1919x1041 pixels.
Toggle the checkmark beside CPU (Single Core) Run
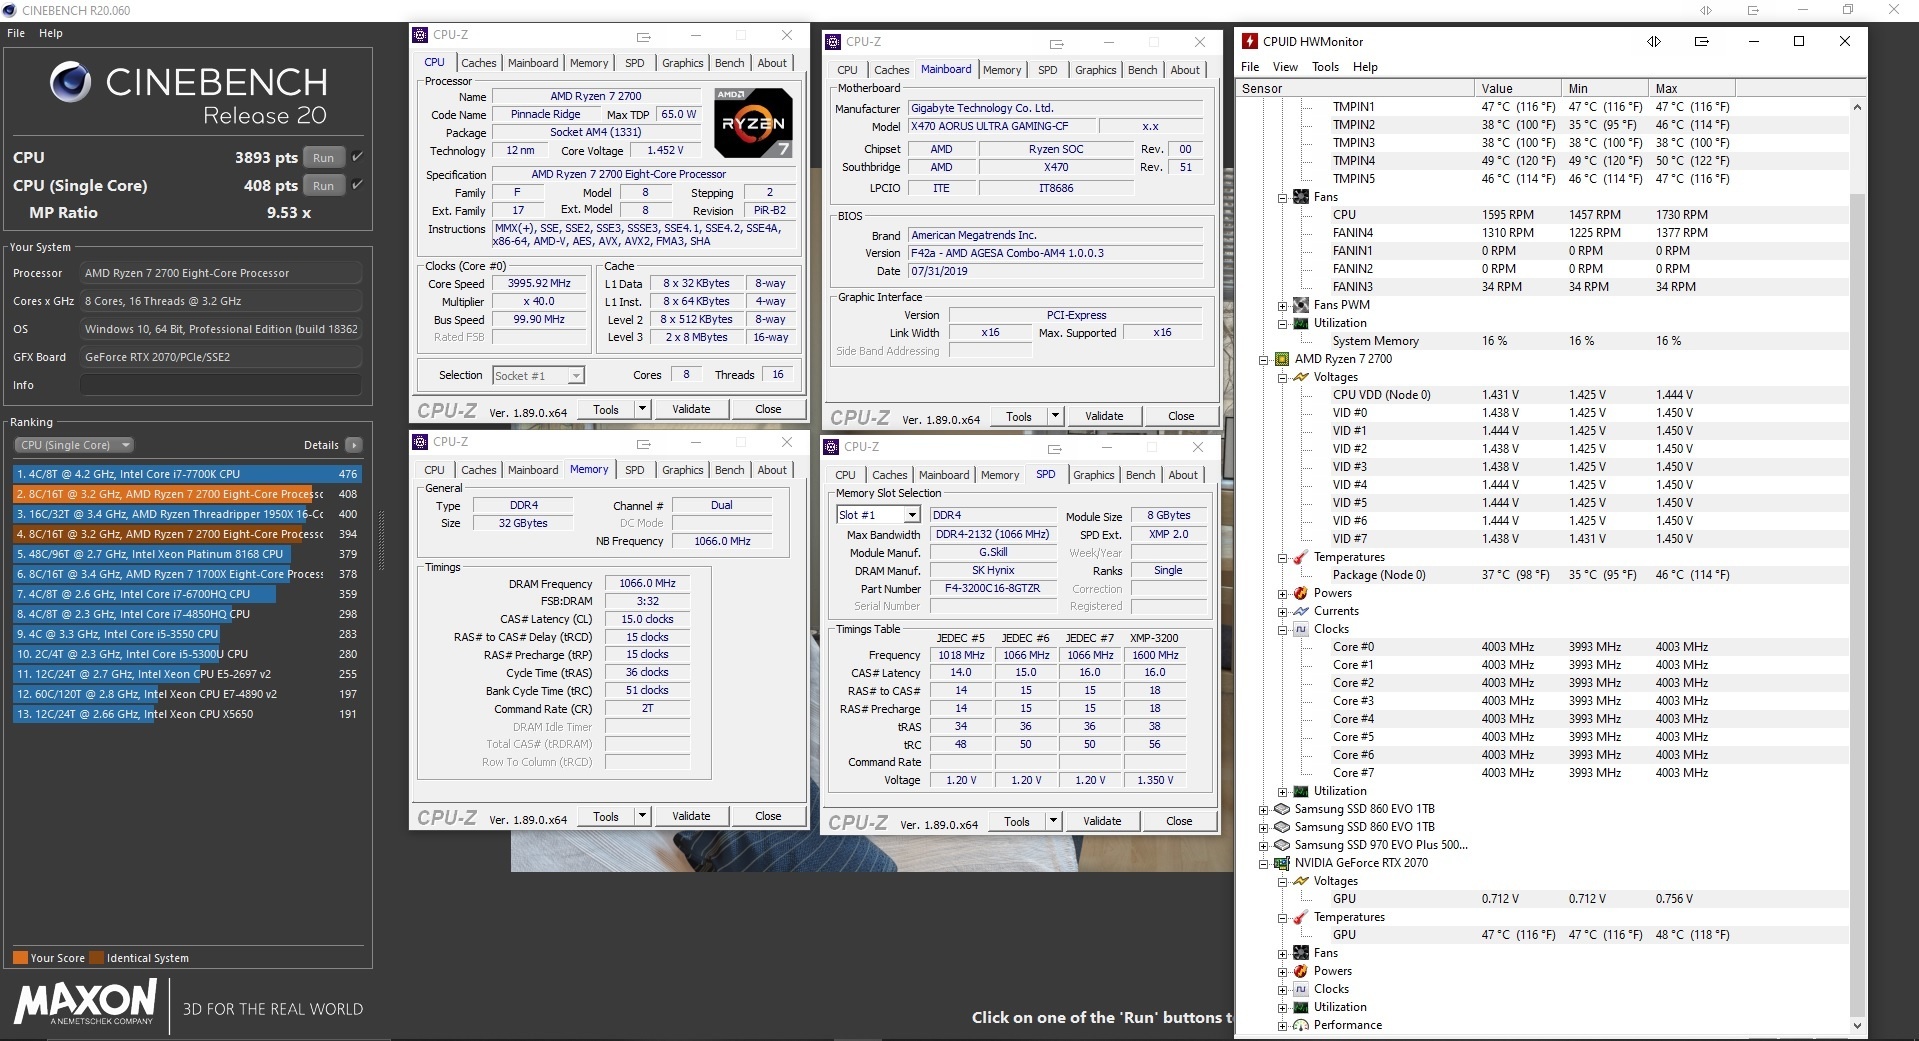coord(357,185)
